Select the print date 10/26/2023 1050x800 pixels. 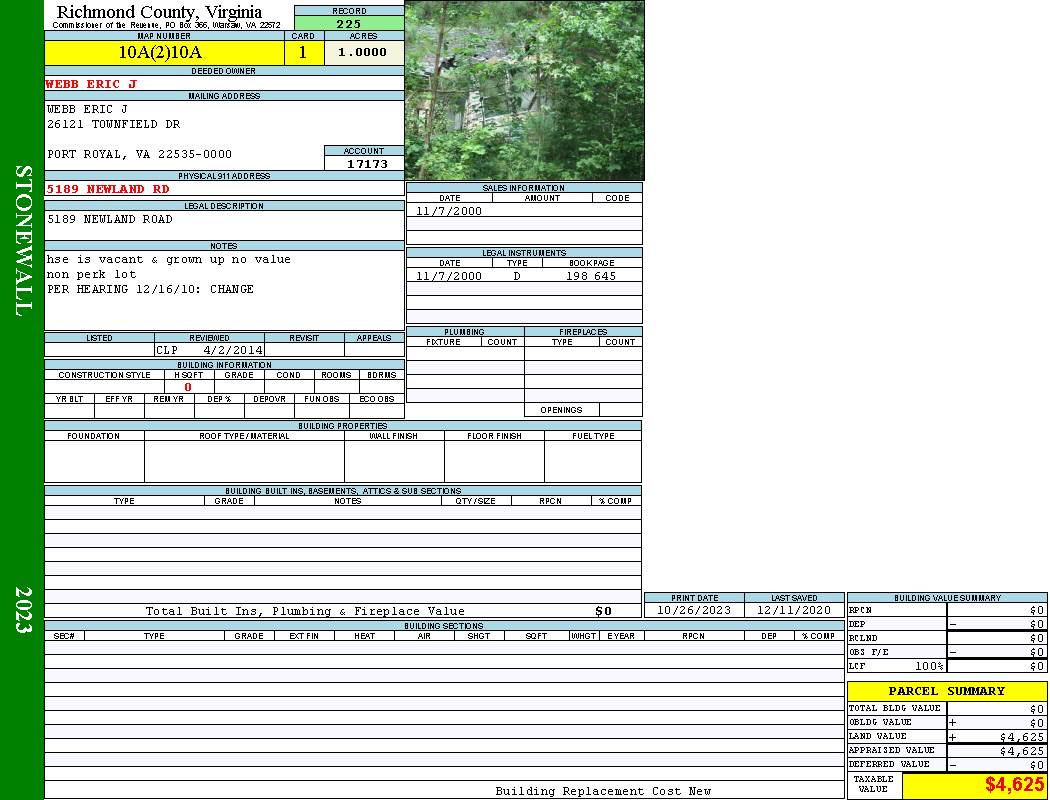coord(693,610)
